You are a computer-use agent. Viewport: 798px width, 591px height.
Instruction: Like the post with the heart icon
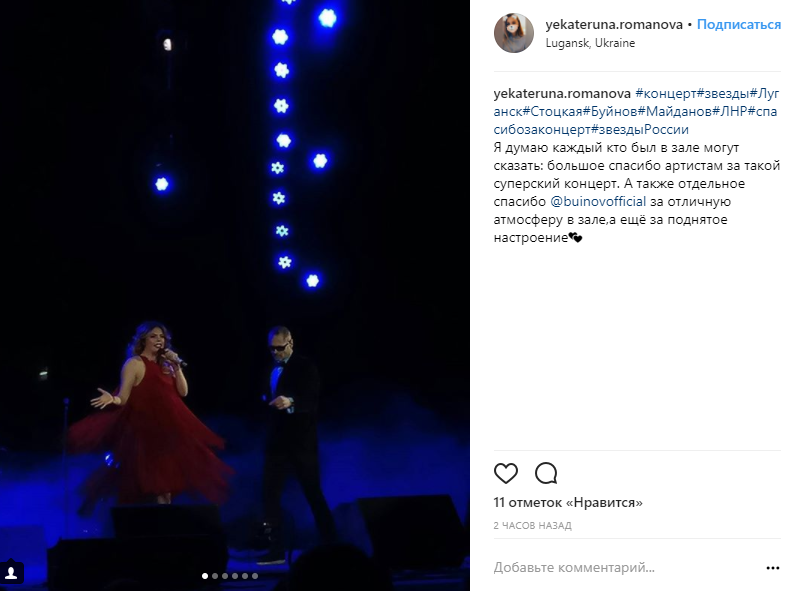(505, 473)
